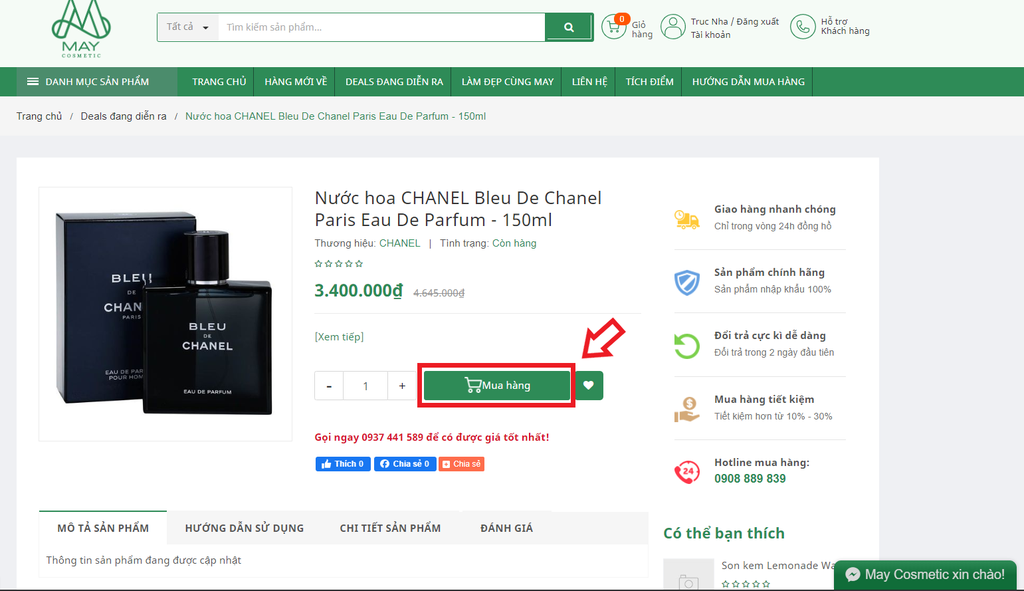Click the quantity input field
Image resolution: width=1024 pixels, height=591 pixels.
pos(365,386)
